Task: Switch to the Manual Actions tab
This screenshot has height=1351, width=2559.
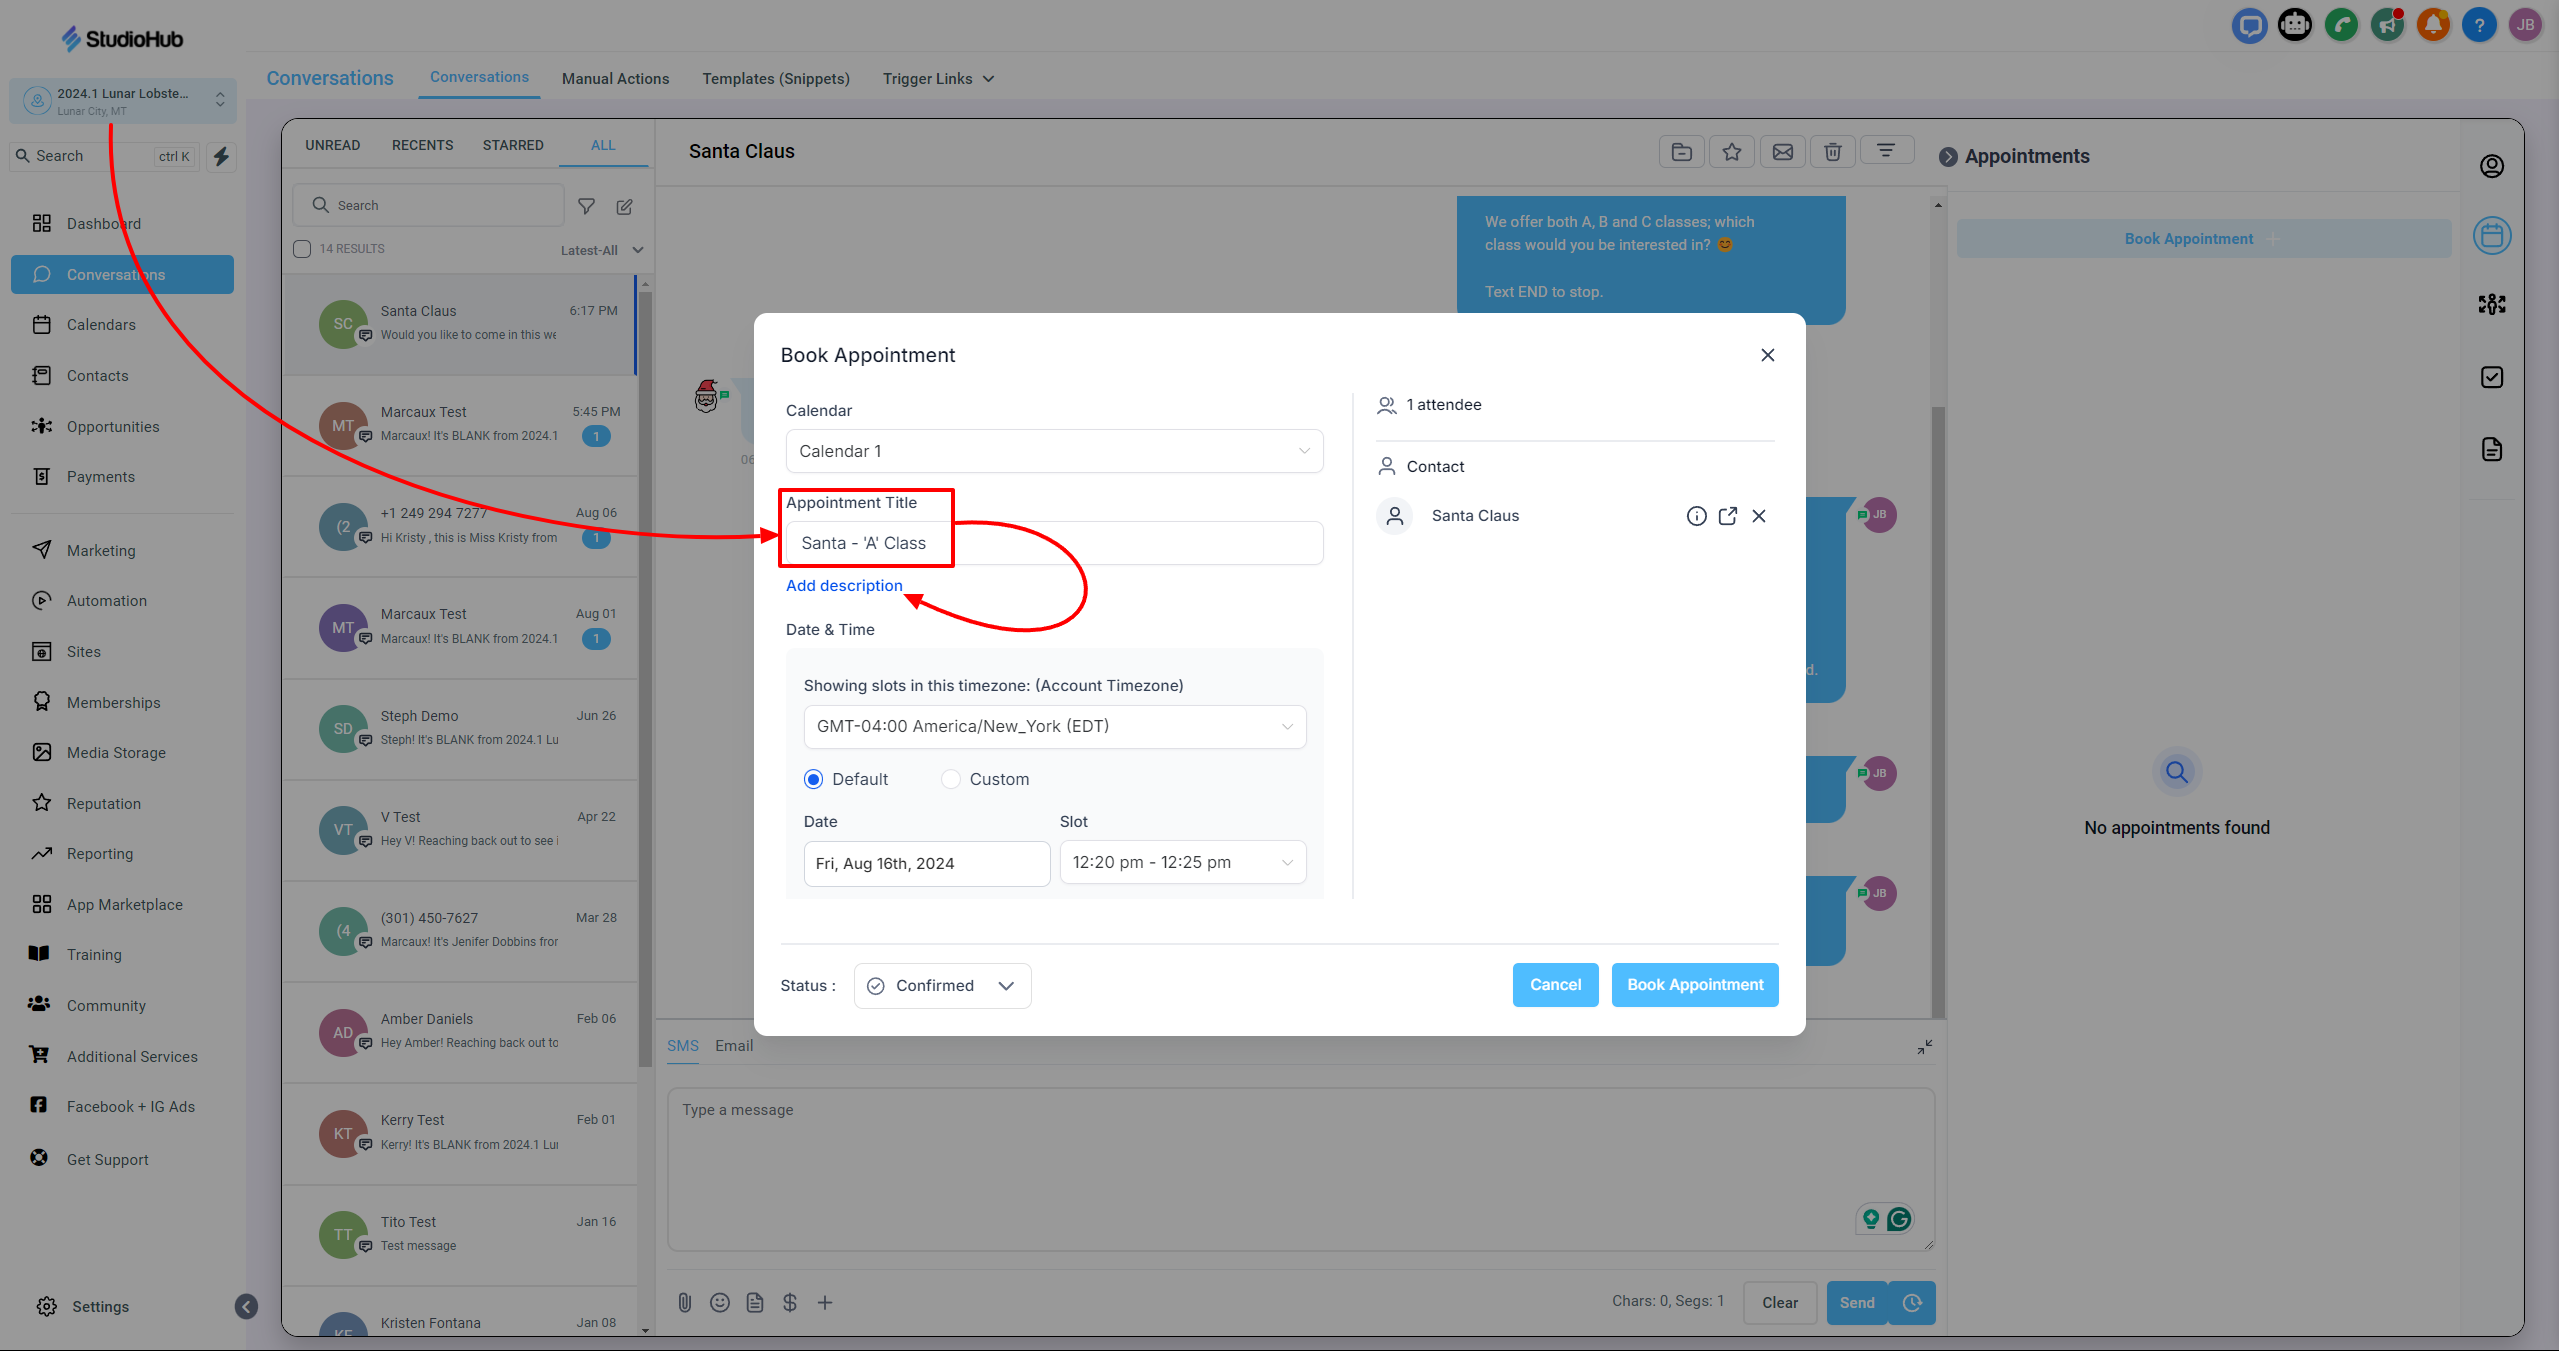Action: (x=615, y=79)
